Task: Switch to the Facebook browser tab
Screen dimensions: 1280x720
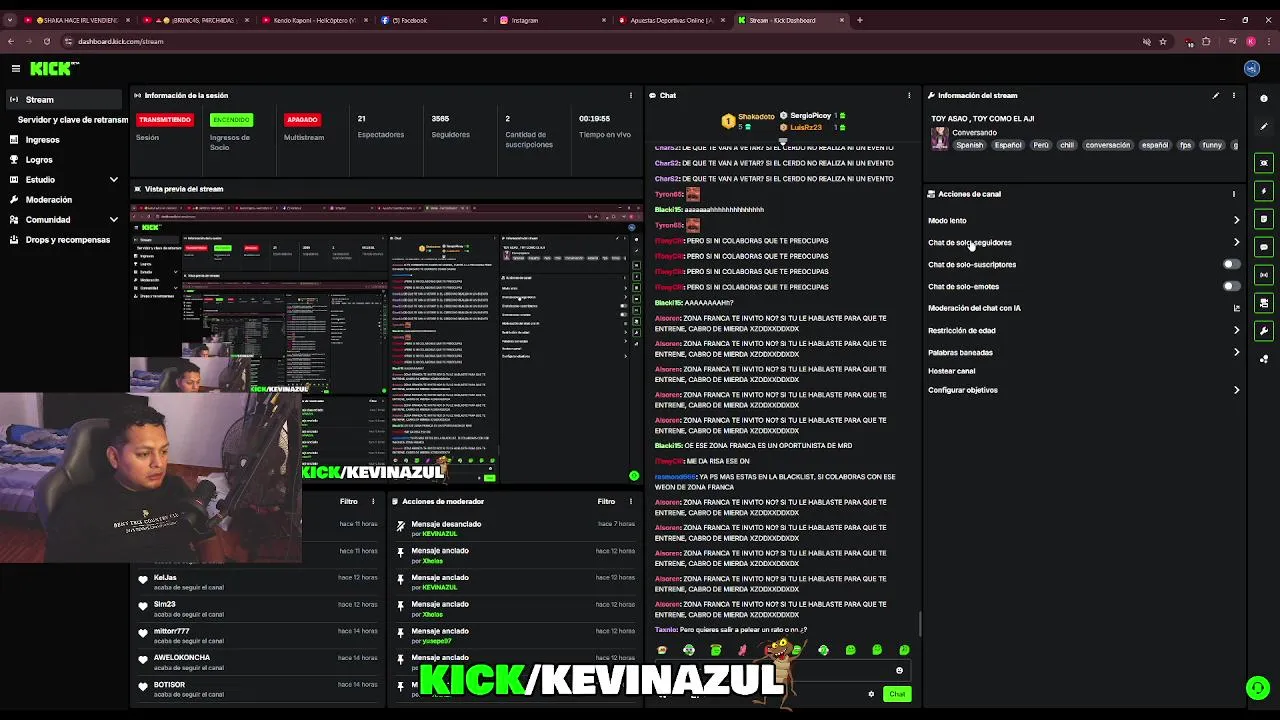Action: pyautogui.click(x=434, y=20)
